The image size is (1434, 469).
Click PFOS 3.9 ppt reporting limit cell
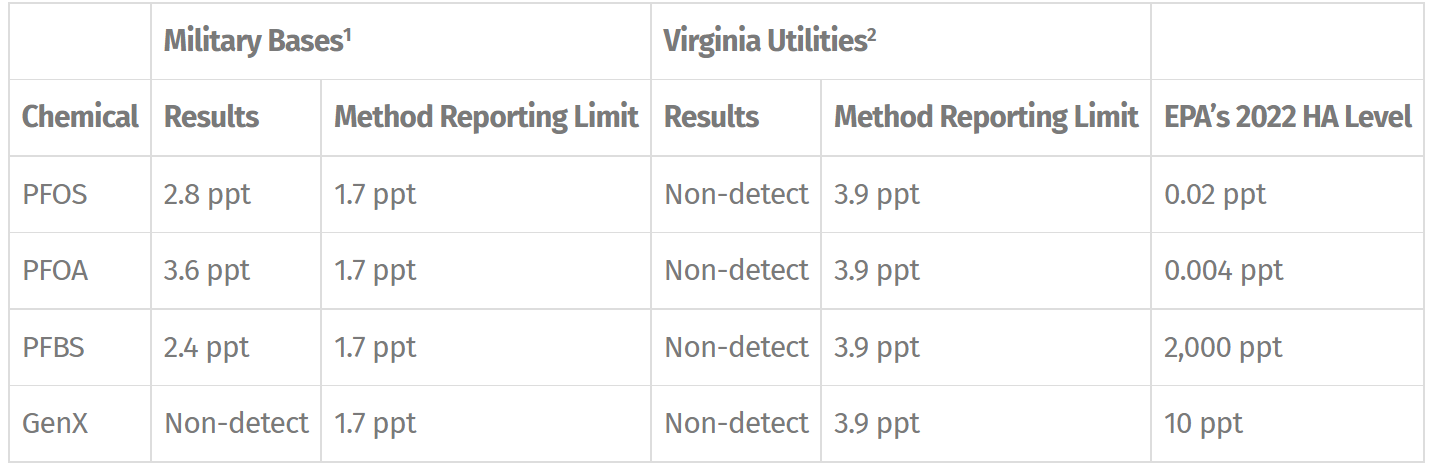click(x=985, y=194)
